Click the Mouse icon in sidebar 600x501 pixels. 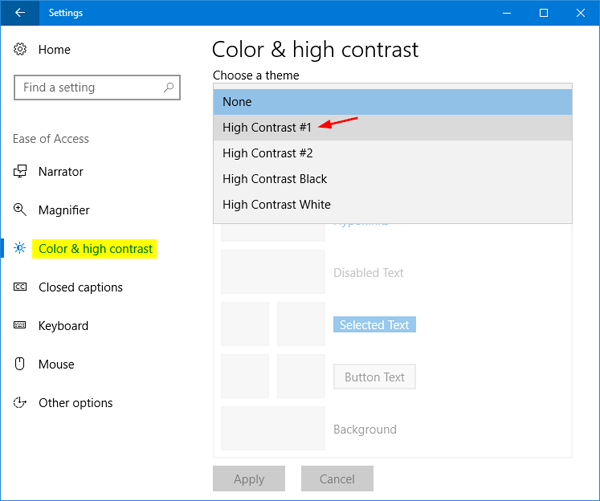pos(20,364)
